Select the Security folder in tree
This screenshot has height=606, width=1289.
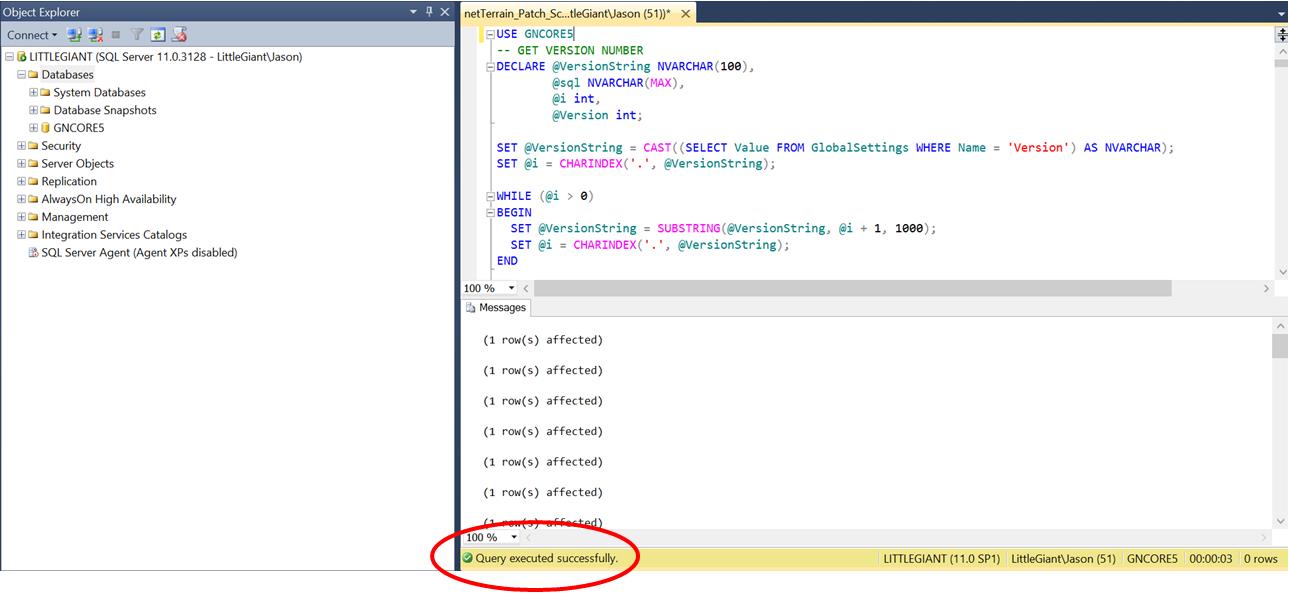click(x=60, y=146)
